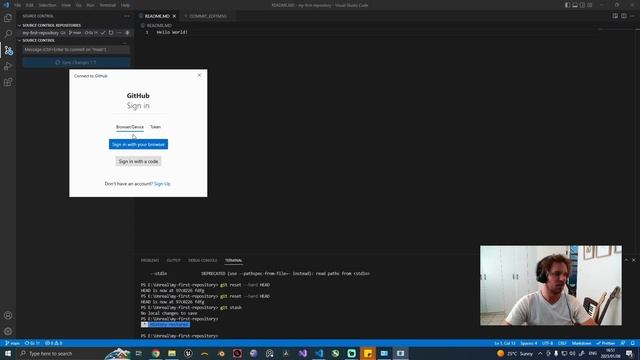Click the CRLF line ending status item
Viewport: 640px width, 360px height.
(x=562, y=343)
